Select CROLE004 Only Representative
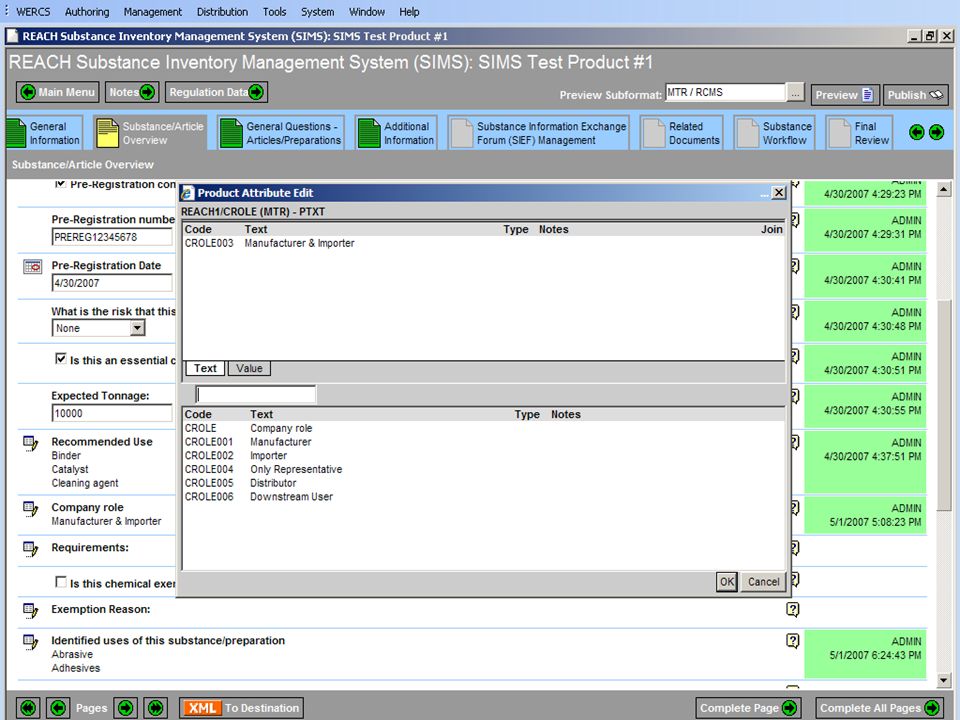This screenshot has width=960, height=720. (x=484, y=470)
